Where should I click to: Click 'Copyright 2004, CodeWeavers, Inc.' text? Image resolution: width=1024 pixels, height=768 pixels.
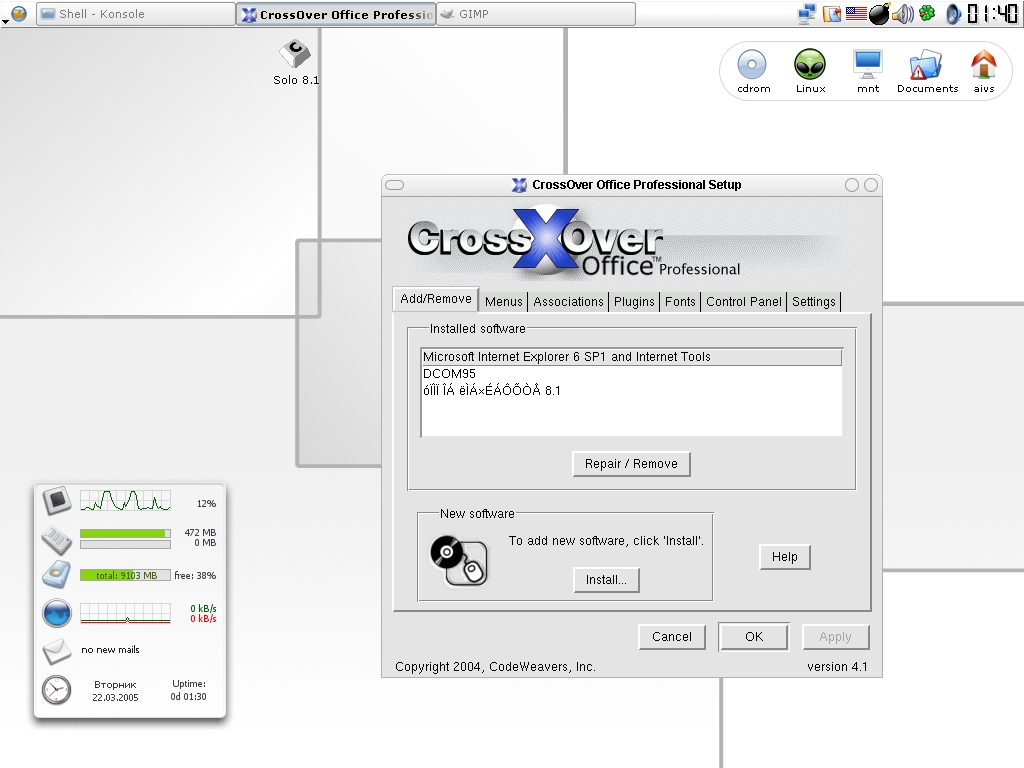pos(495,667)
